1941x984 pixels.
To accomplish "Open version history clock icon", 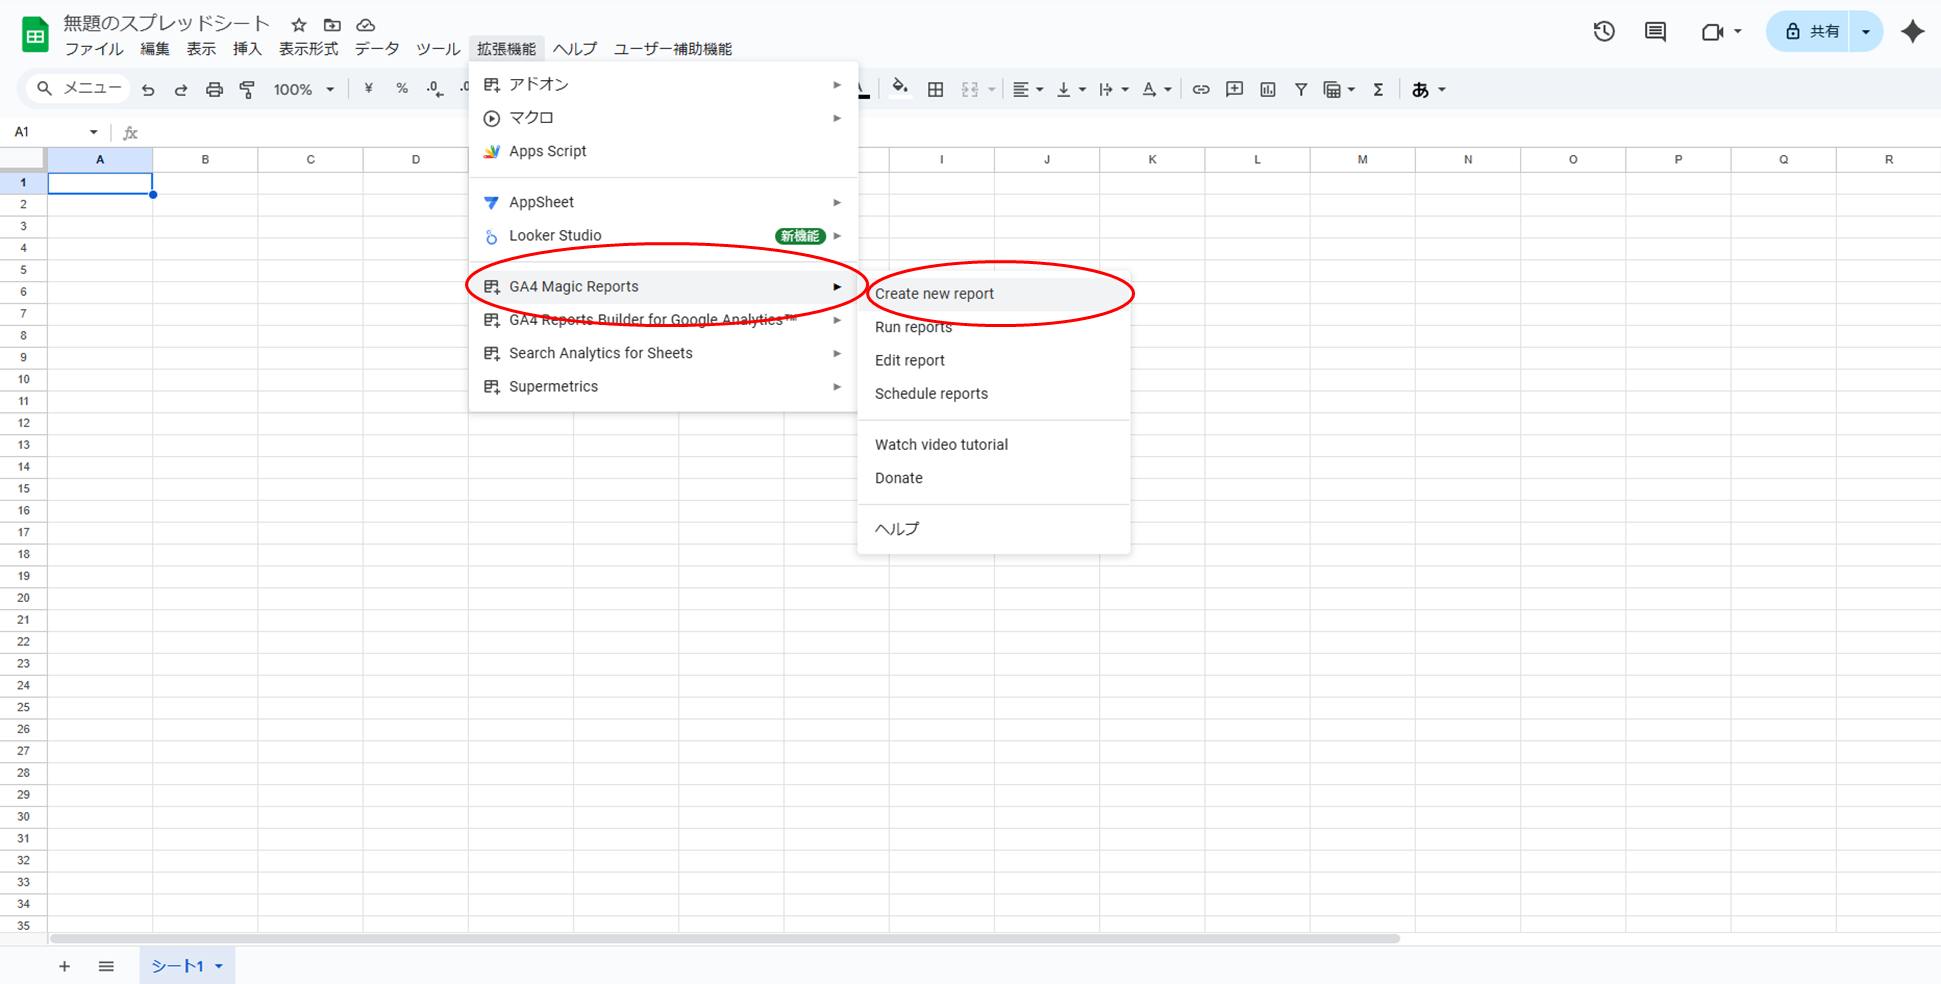I will (x=1604, y=32).
